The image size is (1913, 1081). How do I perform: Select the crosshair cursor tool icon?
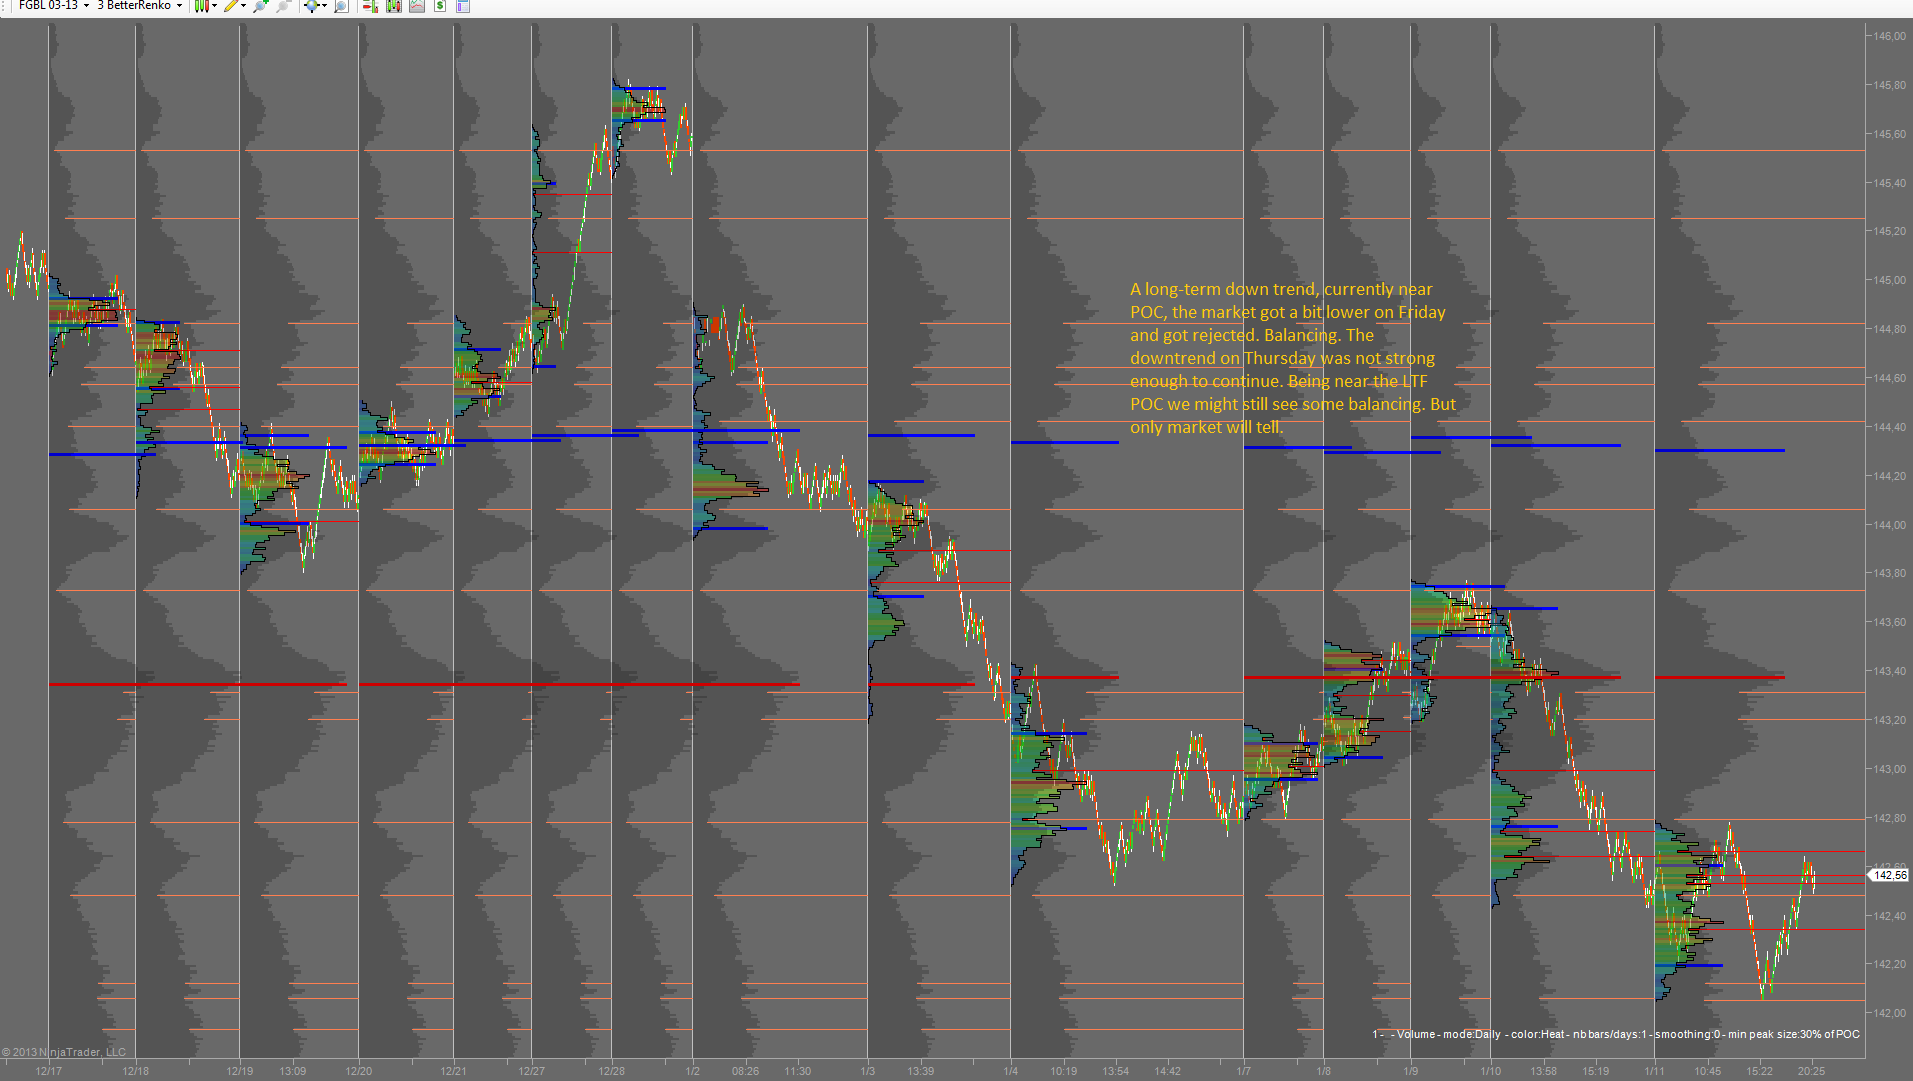(312, 6)
